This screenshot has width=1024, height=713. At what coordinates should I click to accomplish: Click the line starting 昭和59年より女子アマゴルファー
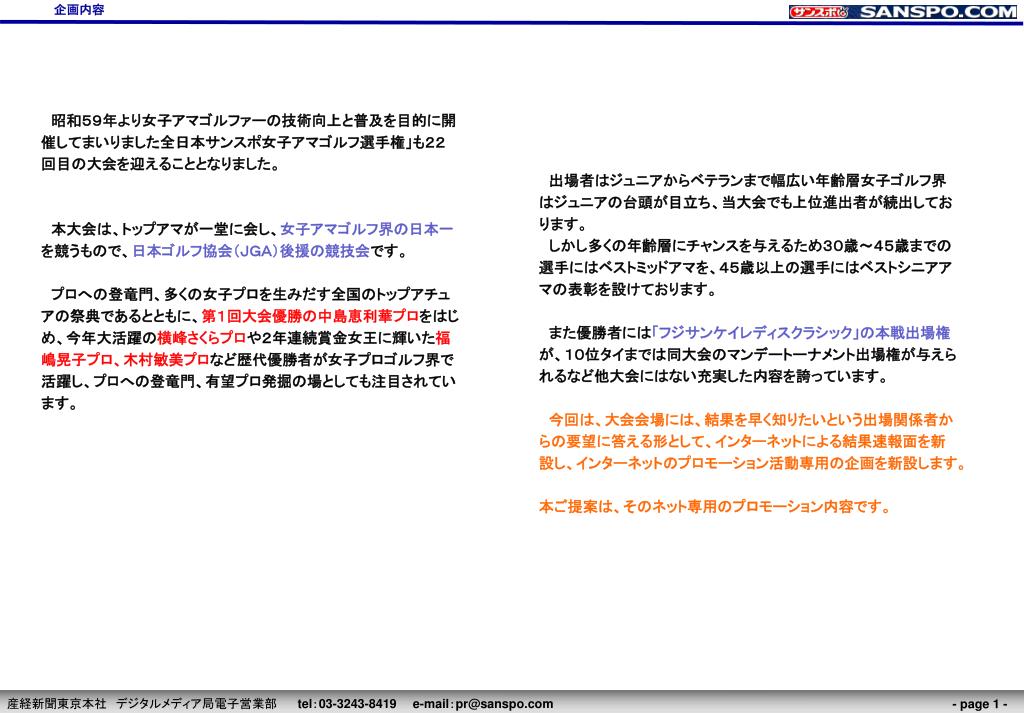[253, 121]
